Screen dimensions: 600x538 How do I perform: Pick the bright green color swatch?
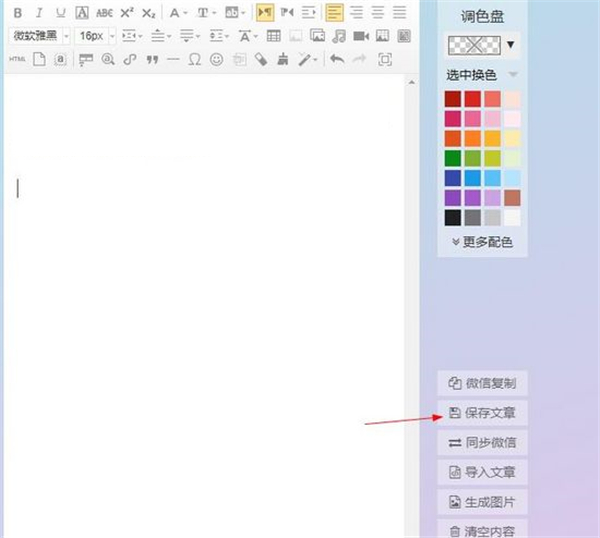pyautogui.click(x=472, y=158)
